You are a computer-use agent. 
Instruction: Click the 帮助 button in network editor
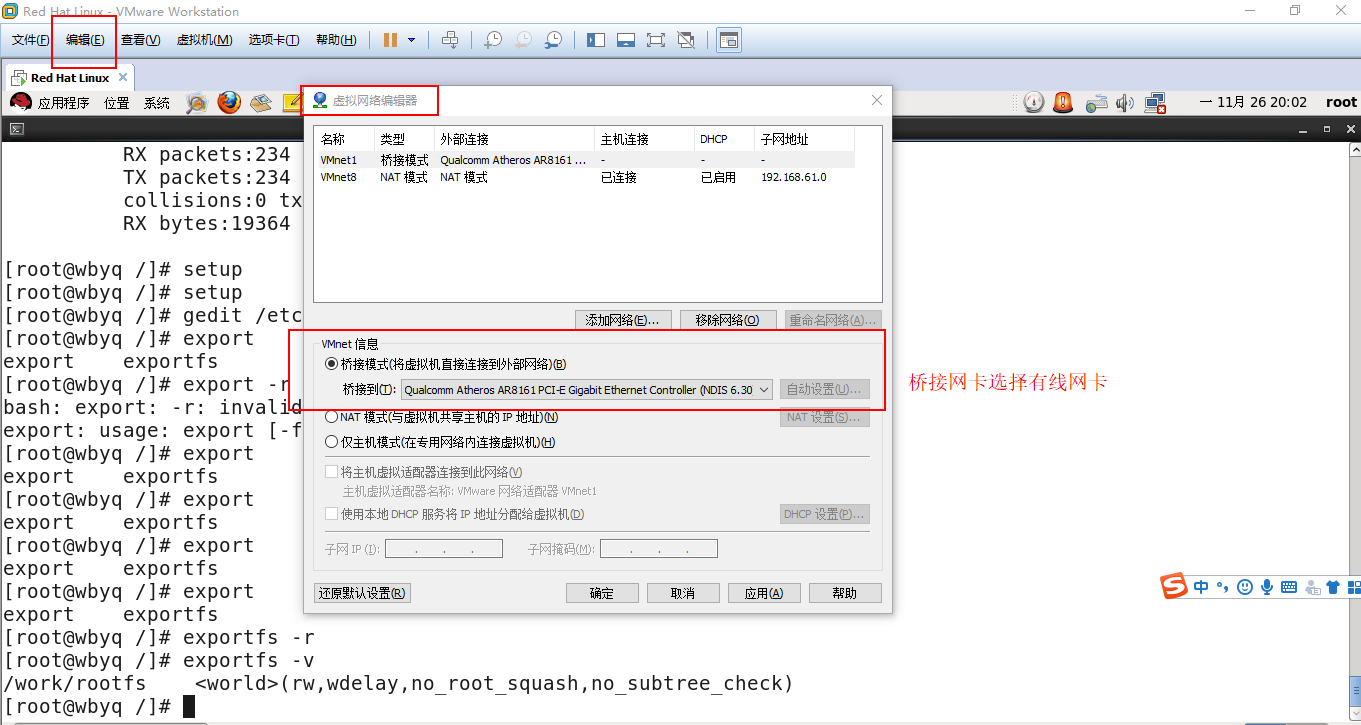click(845, 593)
